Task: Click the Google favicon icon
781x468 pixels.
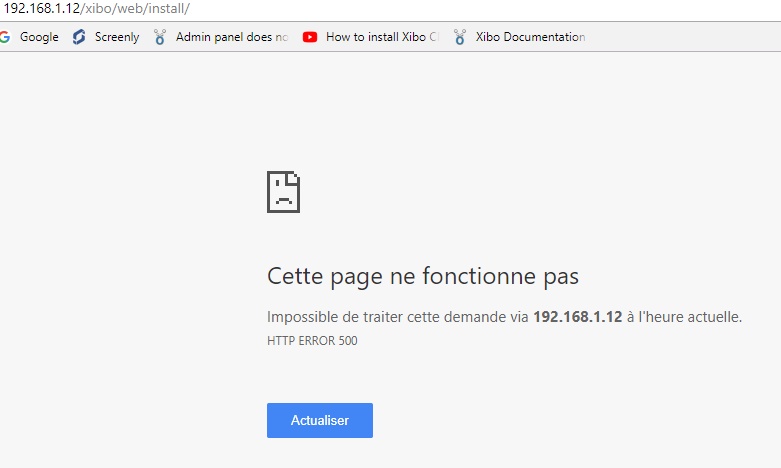Action: [5, 37]
